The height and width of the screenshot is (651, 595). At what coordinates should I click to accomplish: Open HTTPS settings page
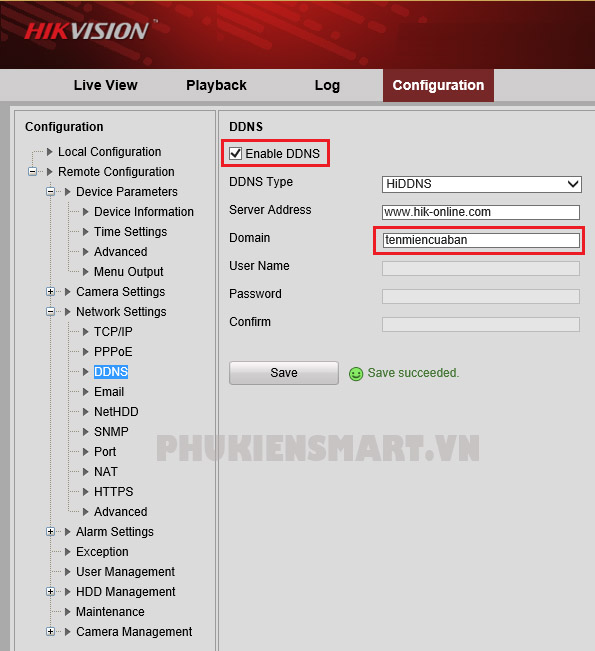113,492
